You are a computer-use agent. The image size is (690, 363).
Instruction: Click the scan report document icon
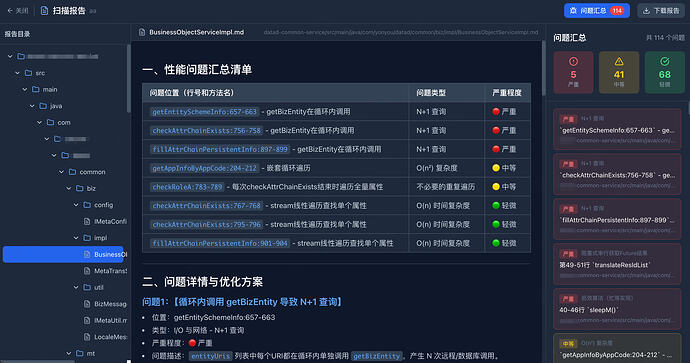(44, 11)
